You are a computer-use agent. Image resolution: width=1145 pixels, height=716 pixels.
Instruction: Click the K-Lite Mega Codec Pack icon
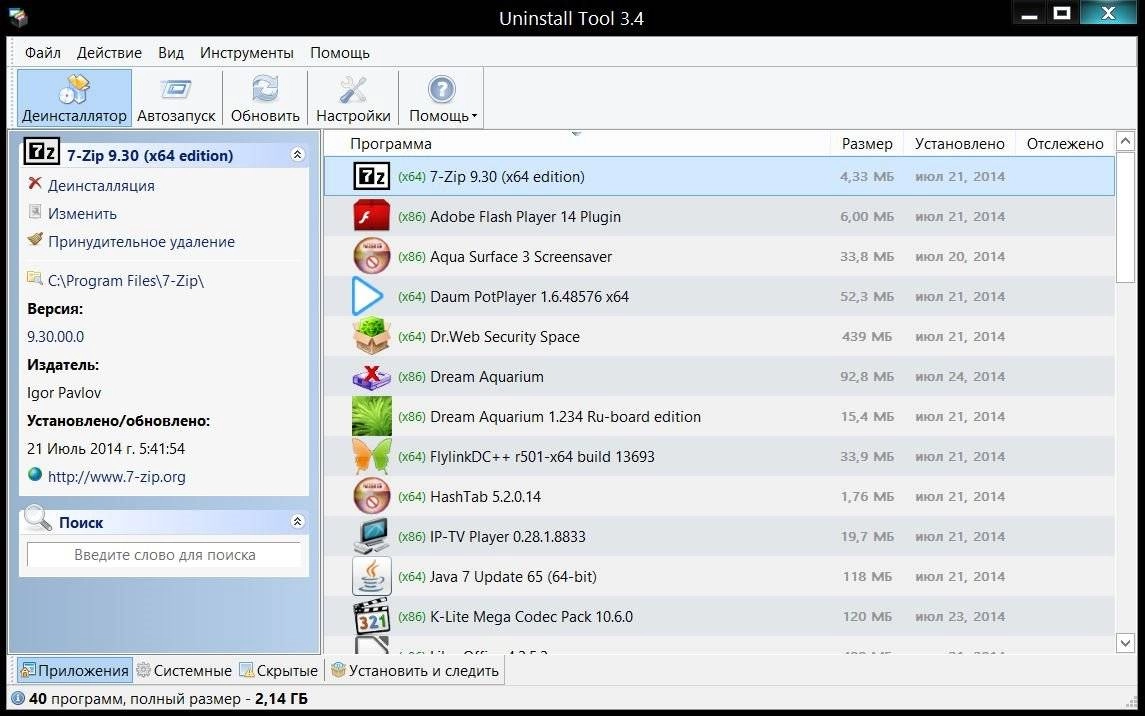372,617
